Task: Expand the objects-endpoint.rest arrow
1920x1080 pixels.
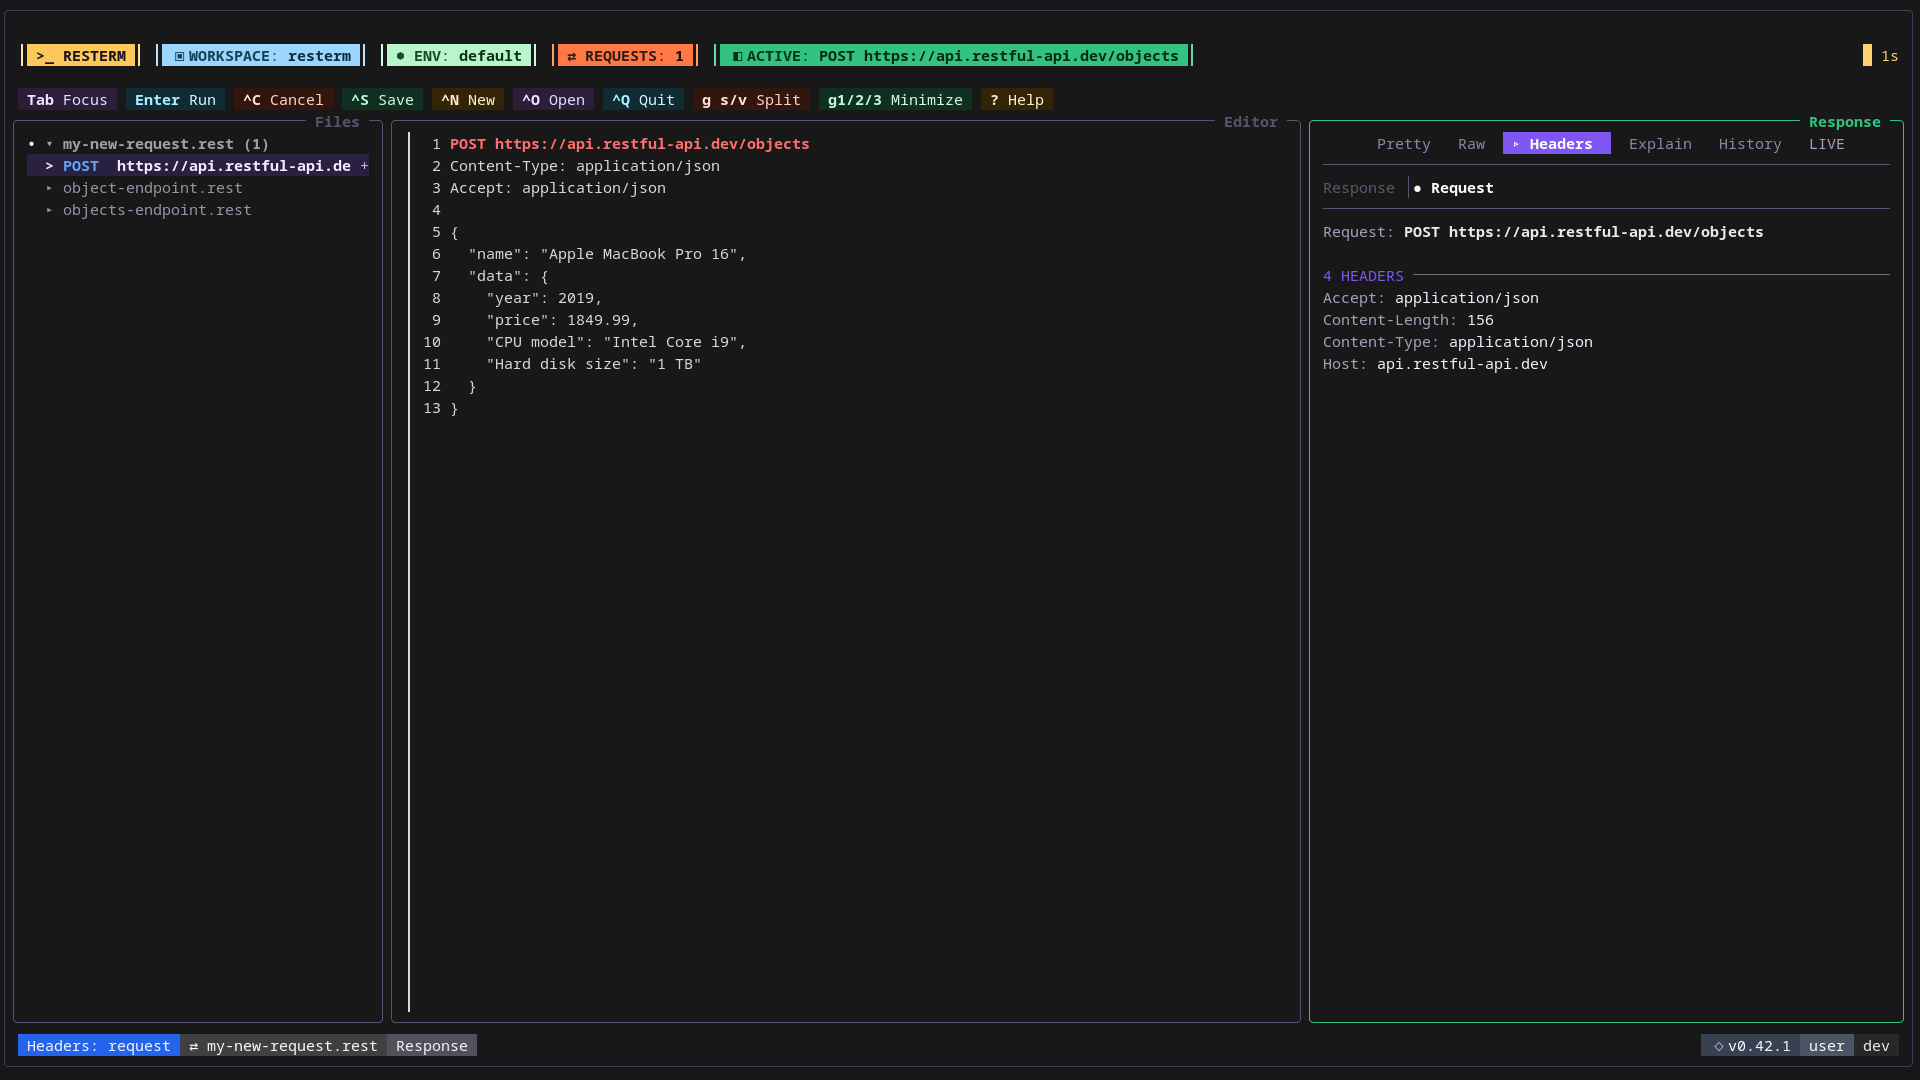Action: coord(49,210)
